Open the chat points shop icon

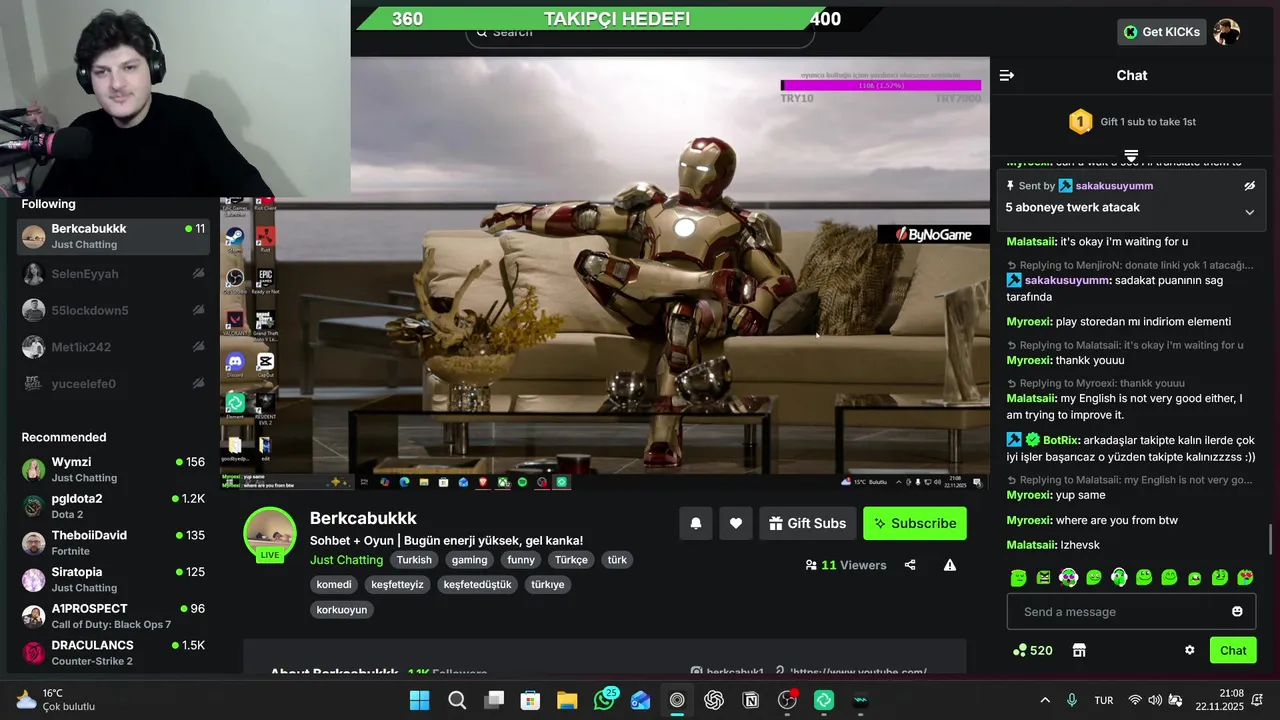[x=1079, y=650]
